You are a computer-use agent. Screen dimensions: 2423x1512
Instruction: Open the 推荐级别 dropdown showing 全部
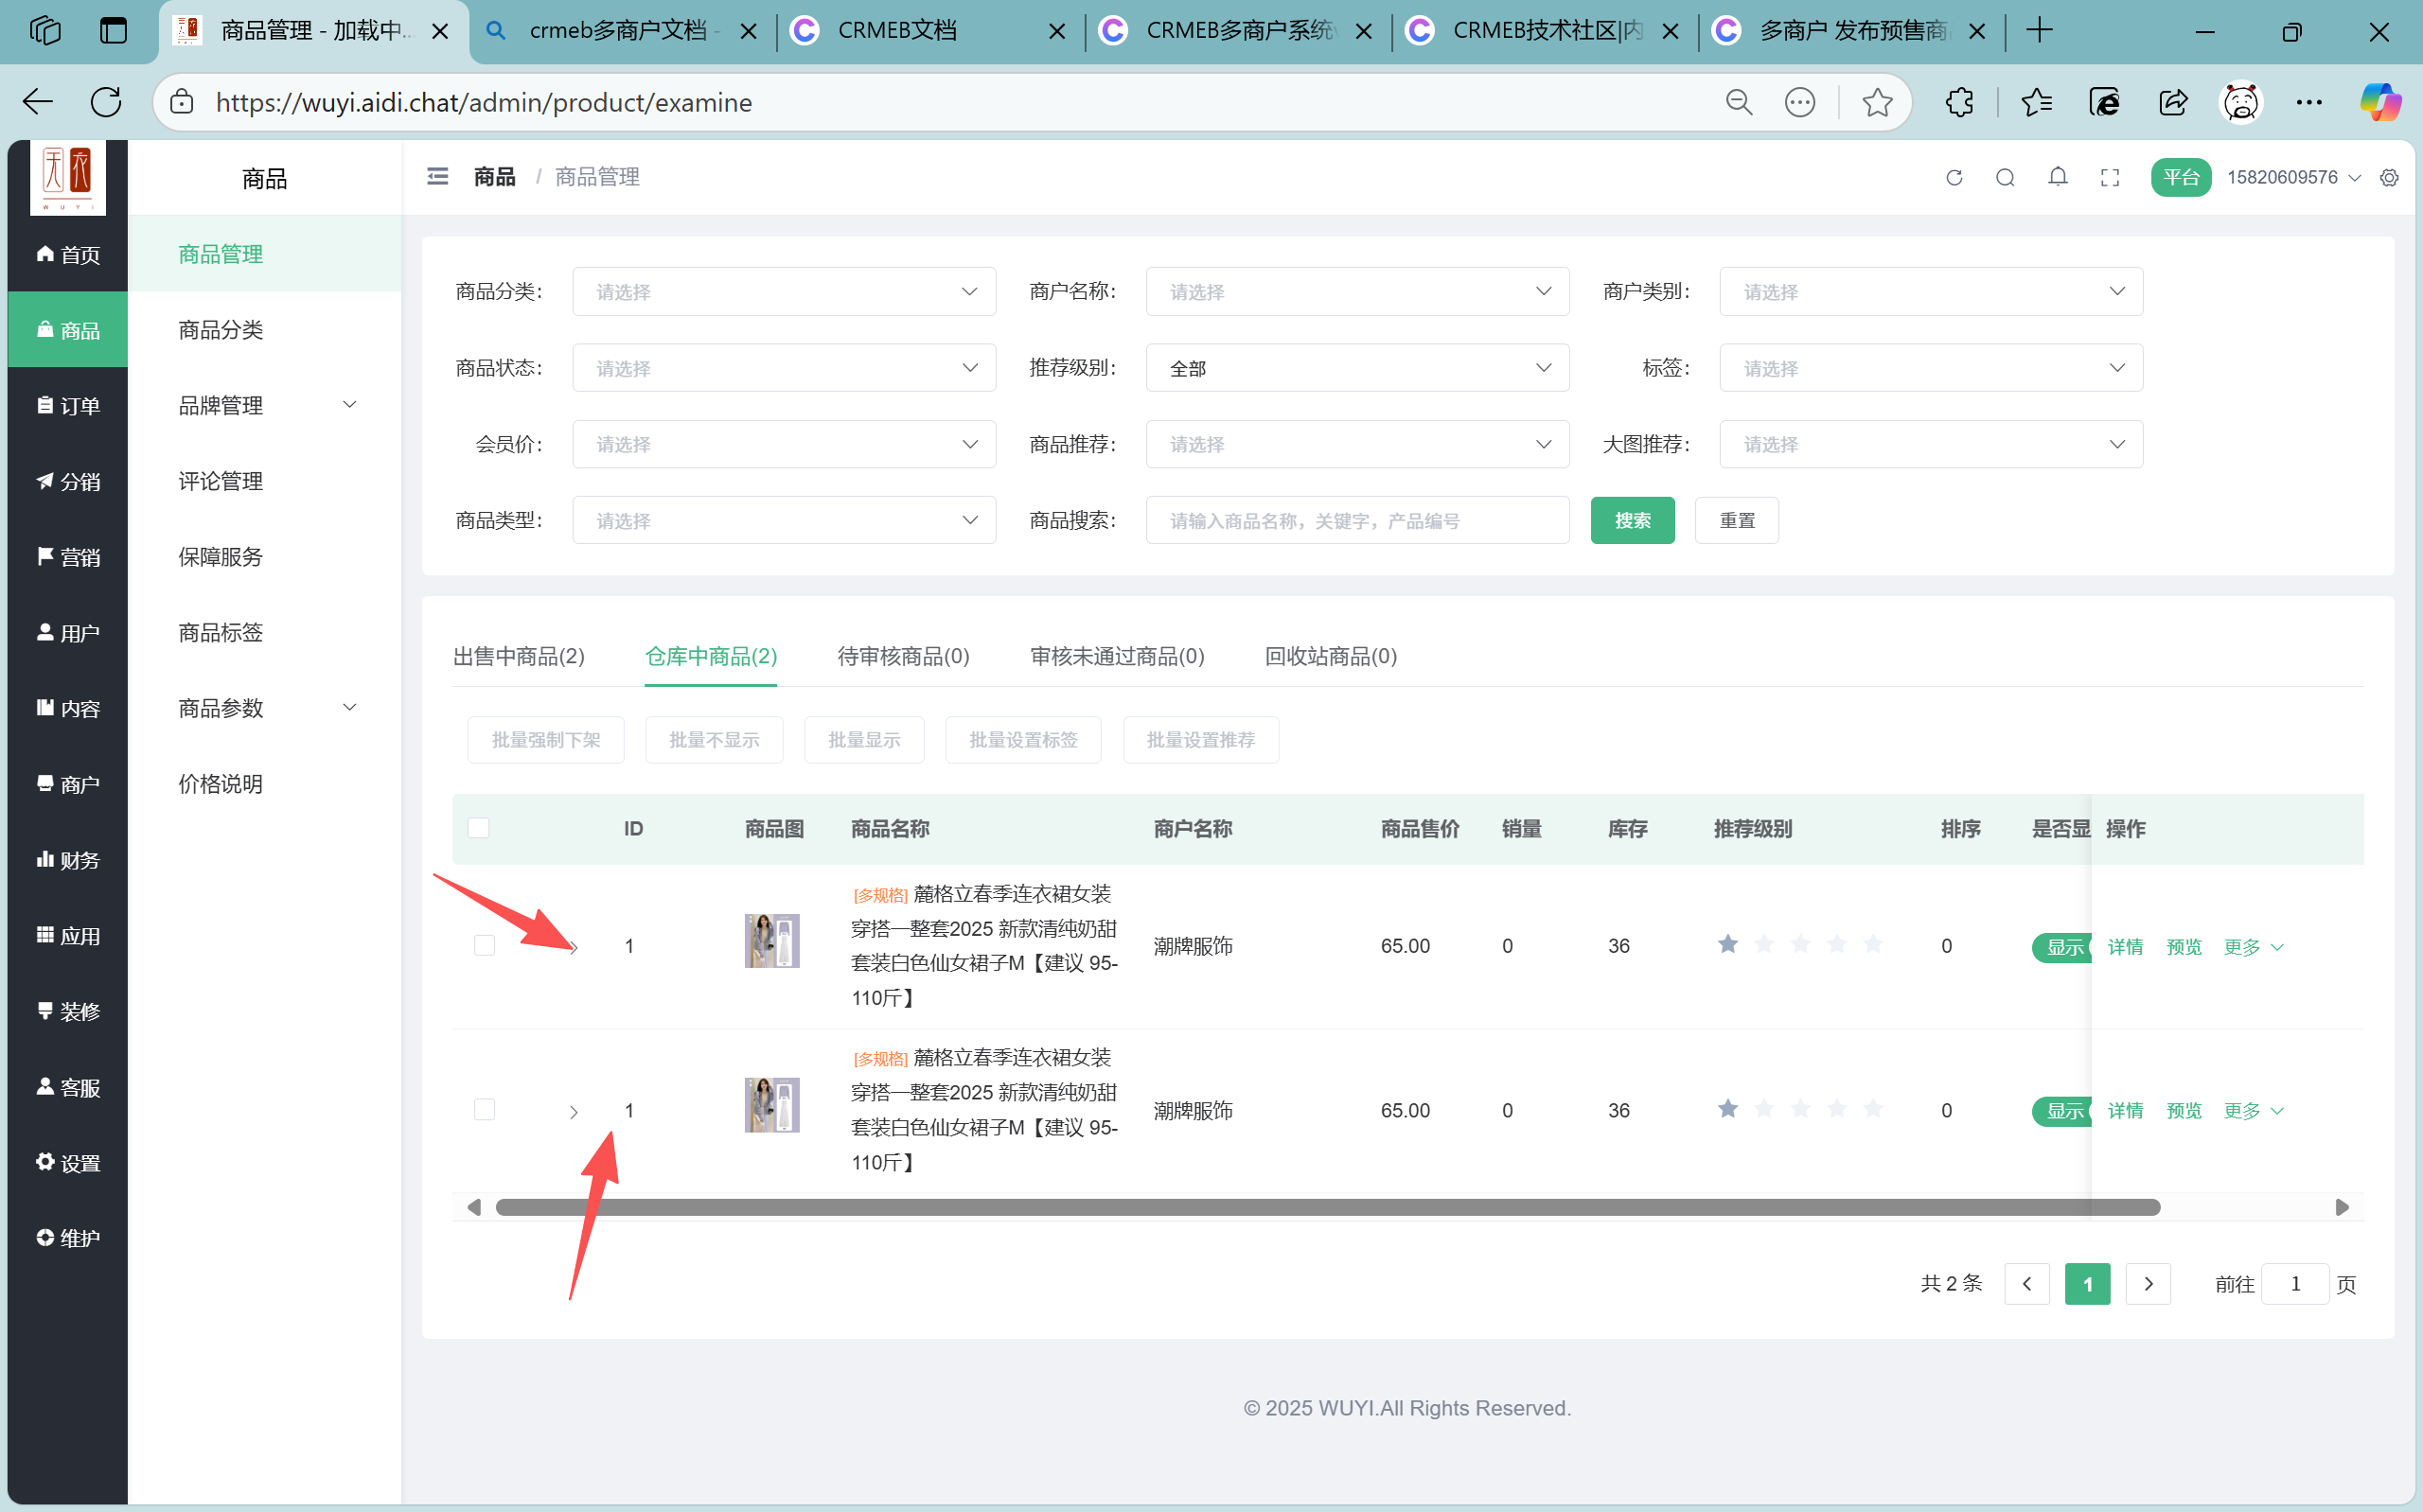click(1357, 368)
